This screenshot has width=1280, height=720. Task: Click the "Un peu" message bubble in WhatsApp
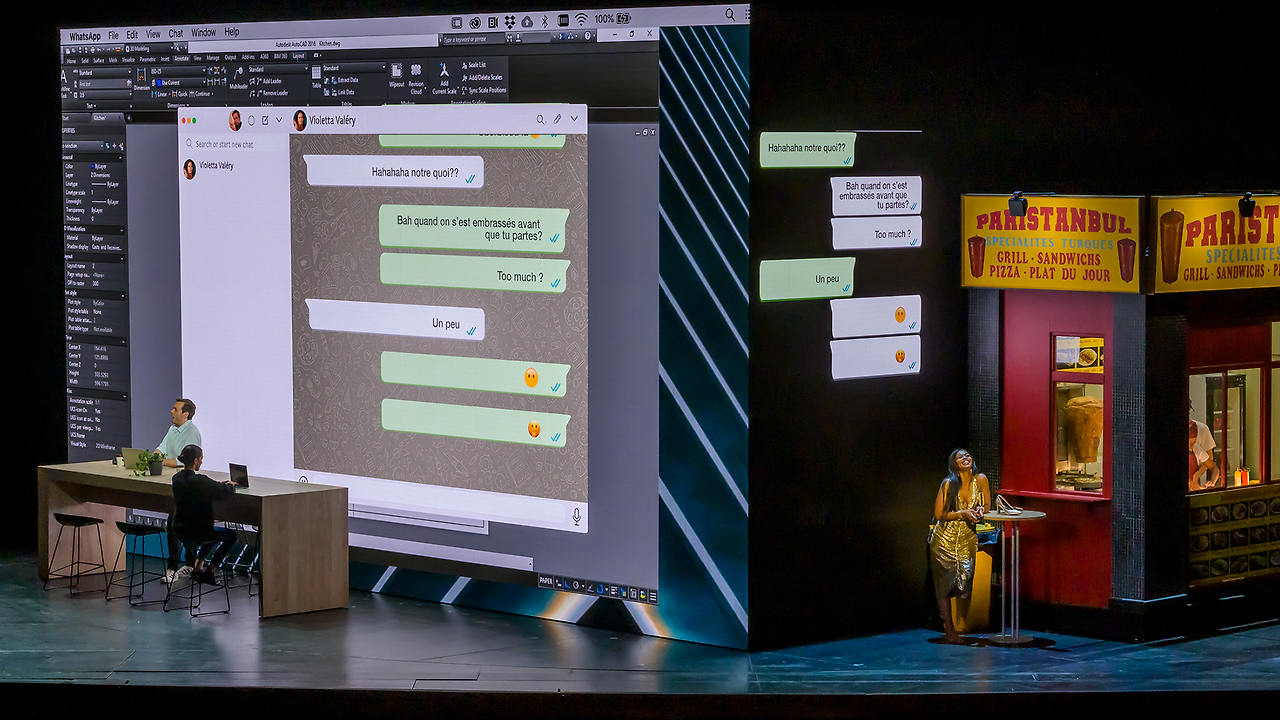point(395,320)
